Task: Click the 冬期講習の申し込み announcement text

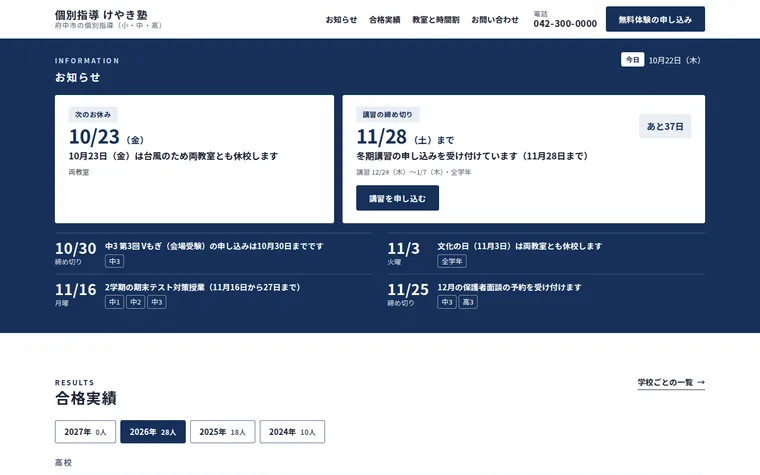Action: [x=473, y=156]
